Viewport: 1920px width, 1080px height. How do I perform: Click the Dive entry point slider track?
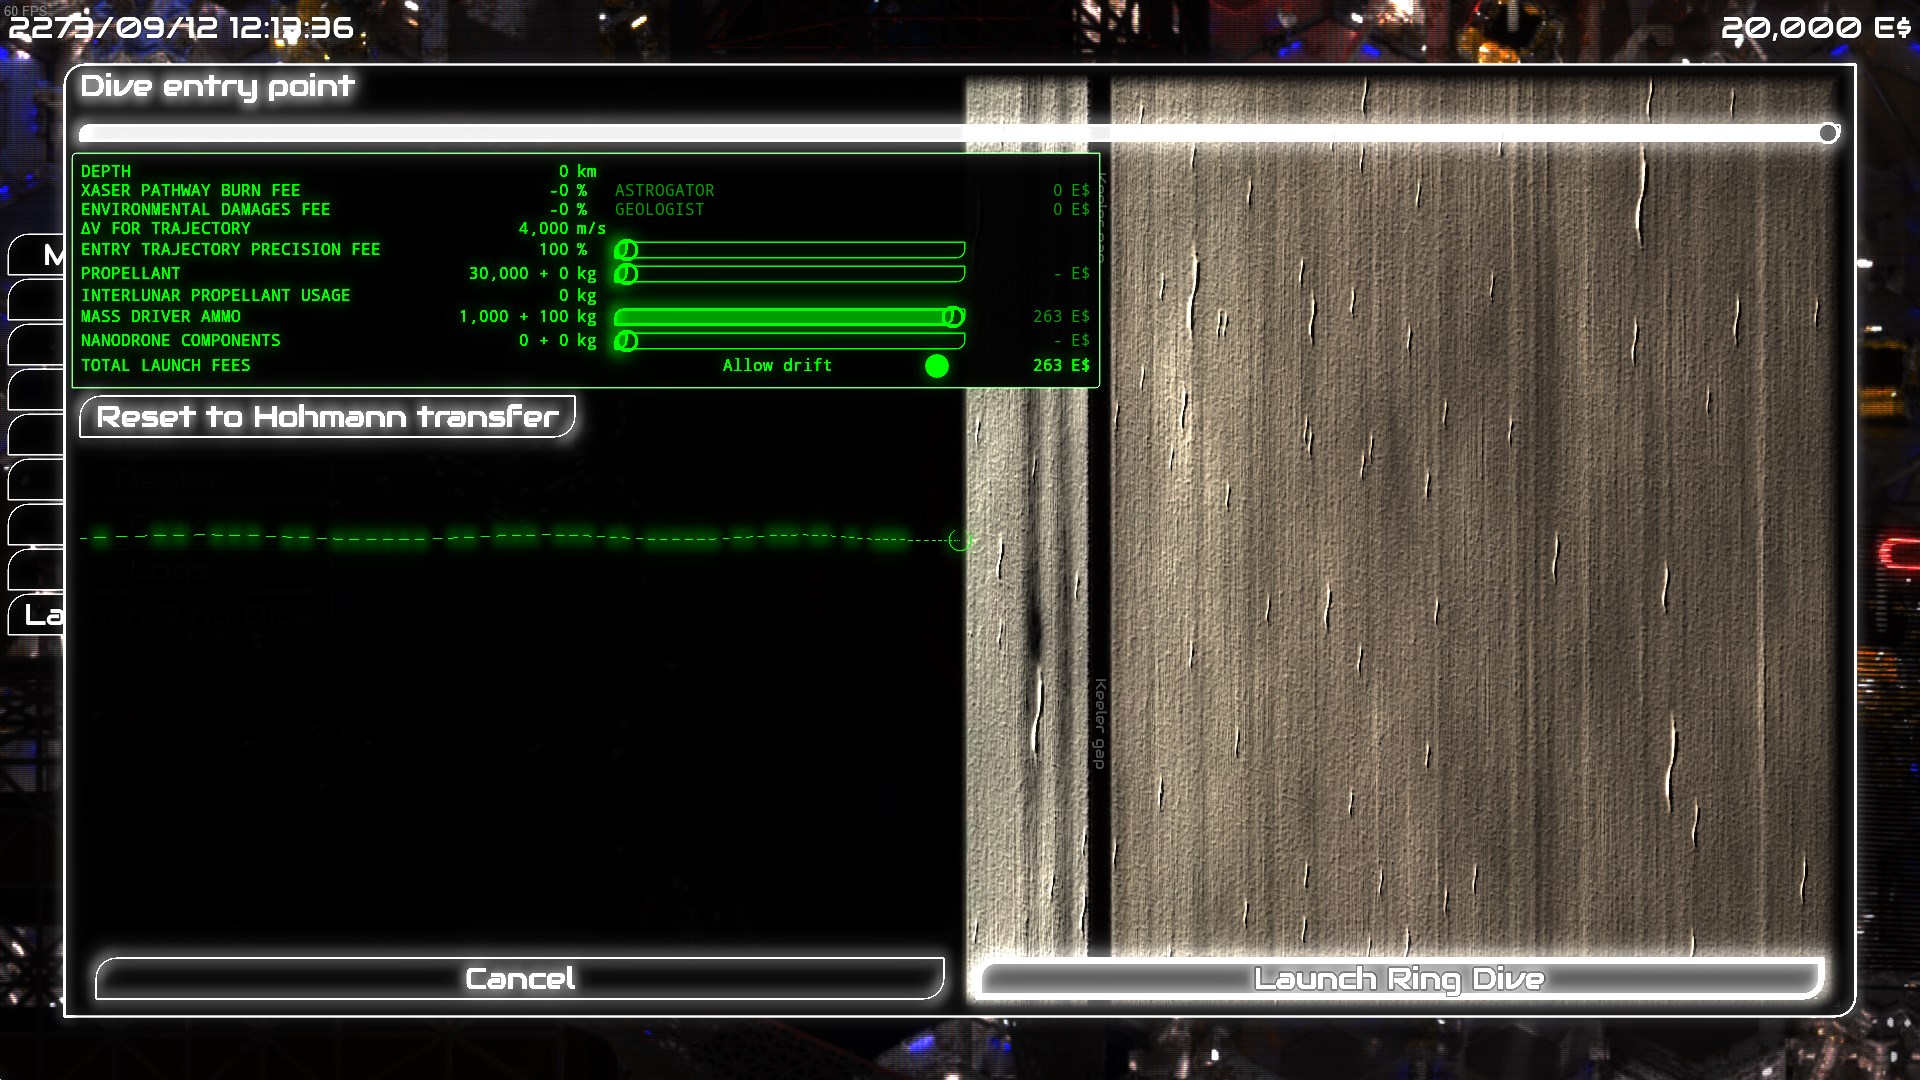900,133
